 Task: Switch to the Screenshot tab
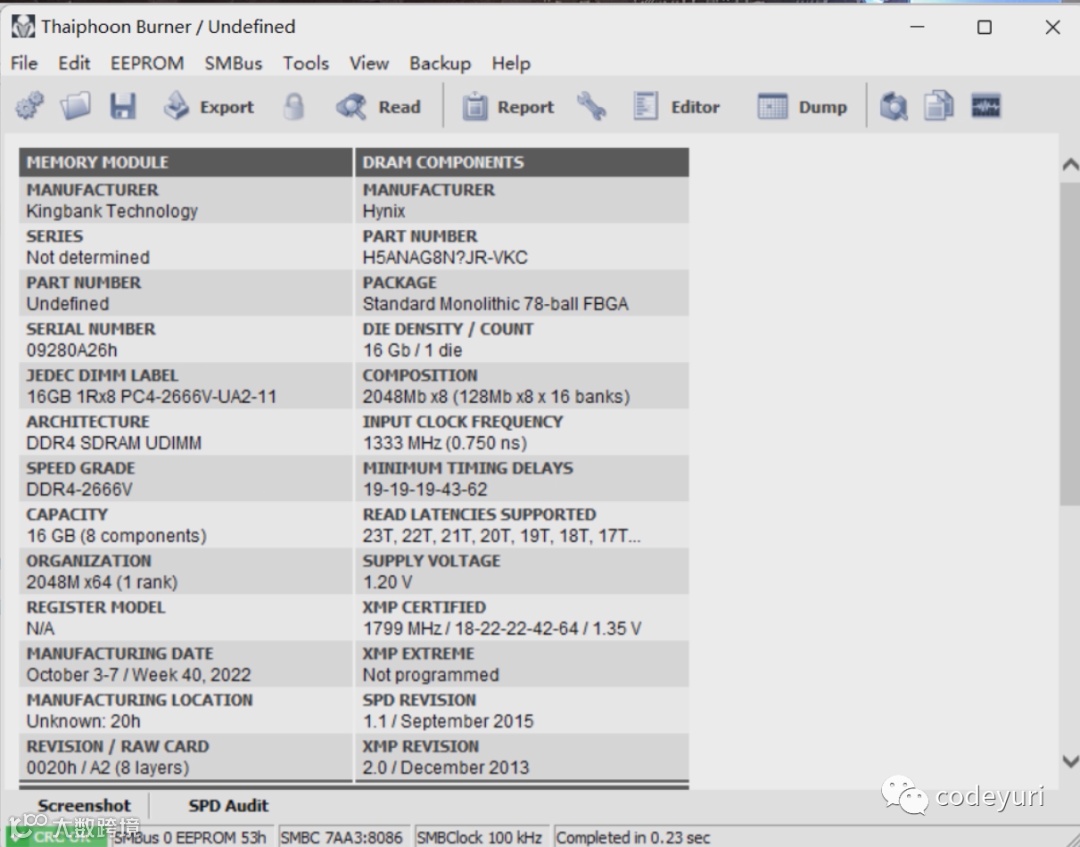(x=84, y=805)
